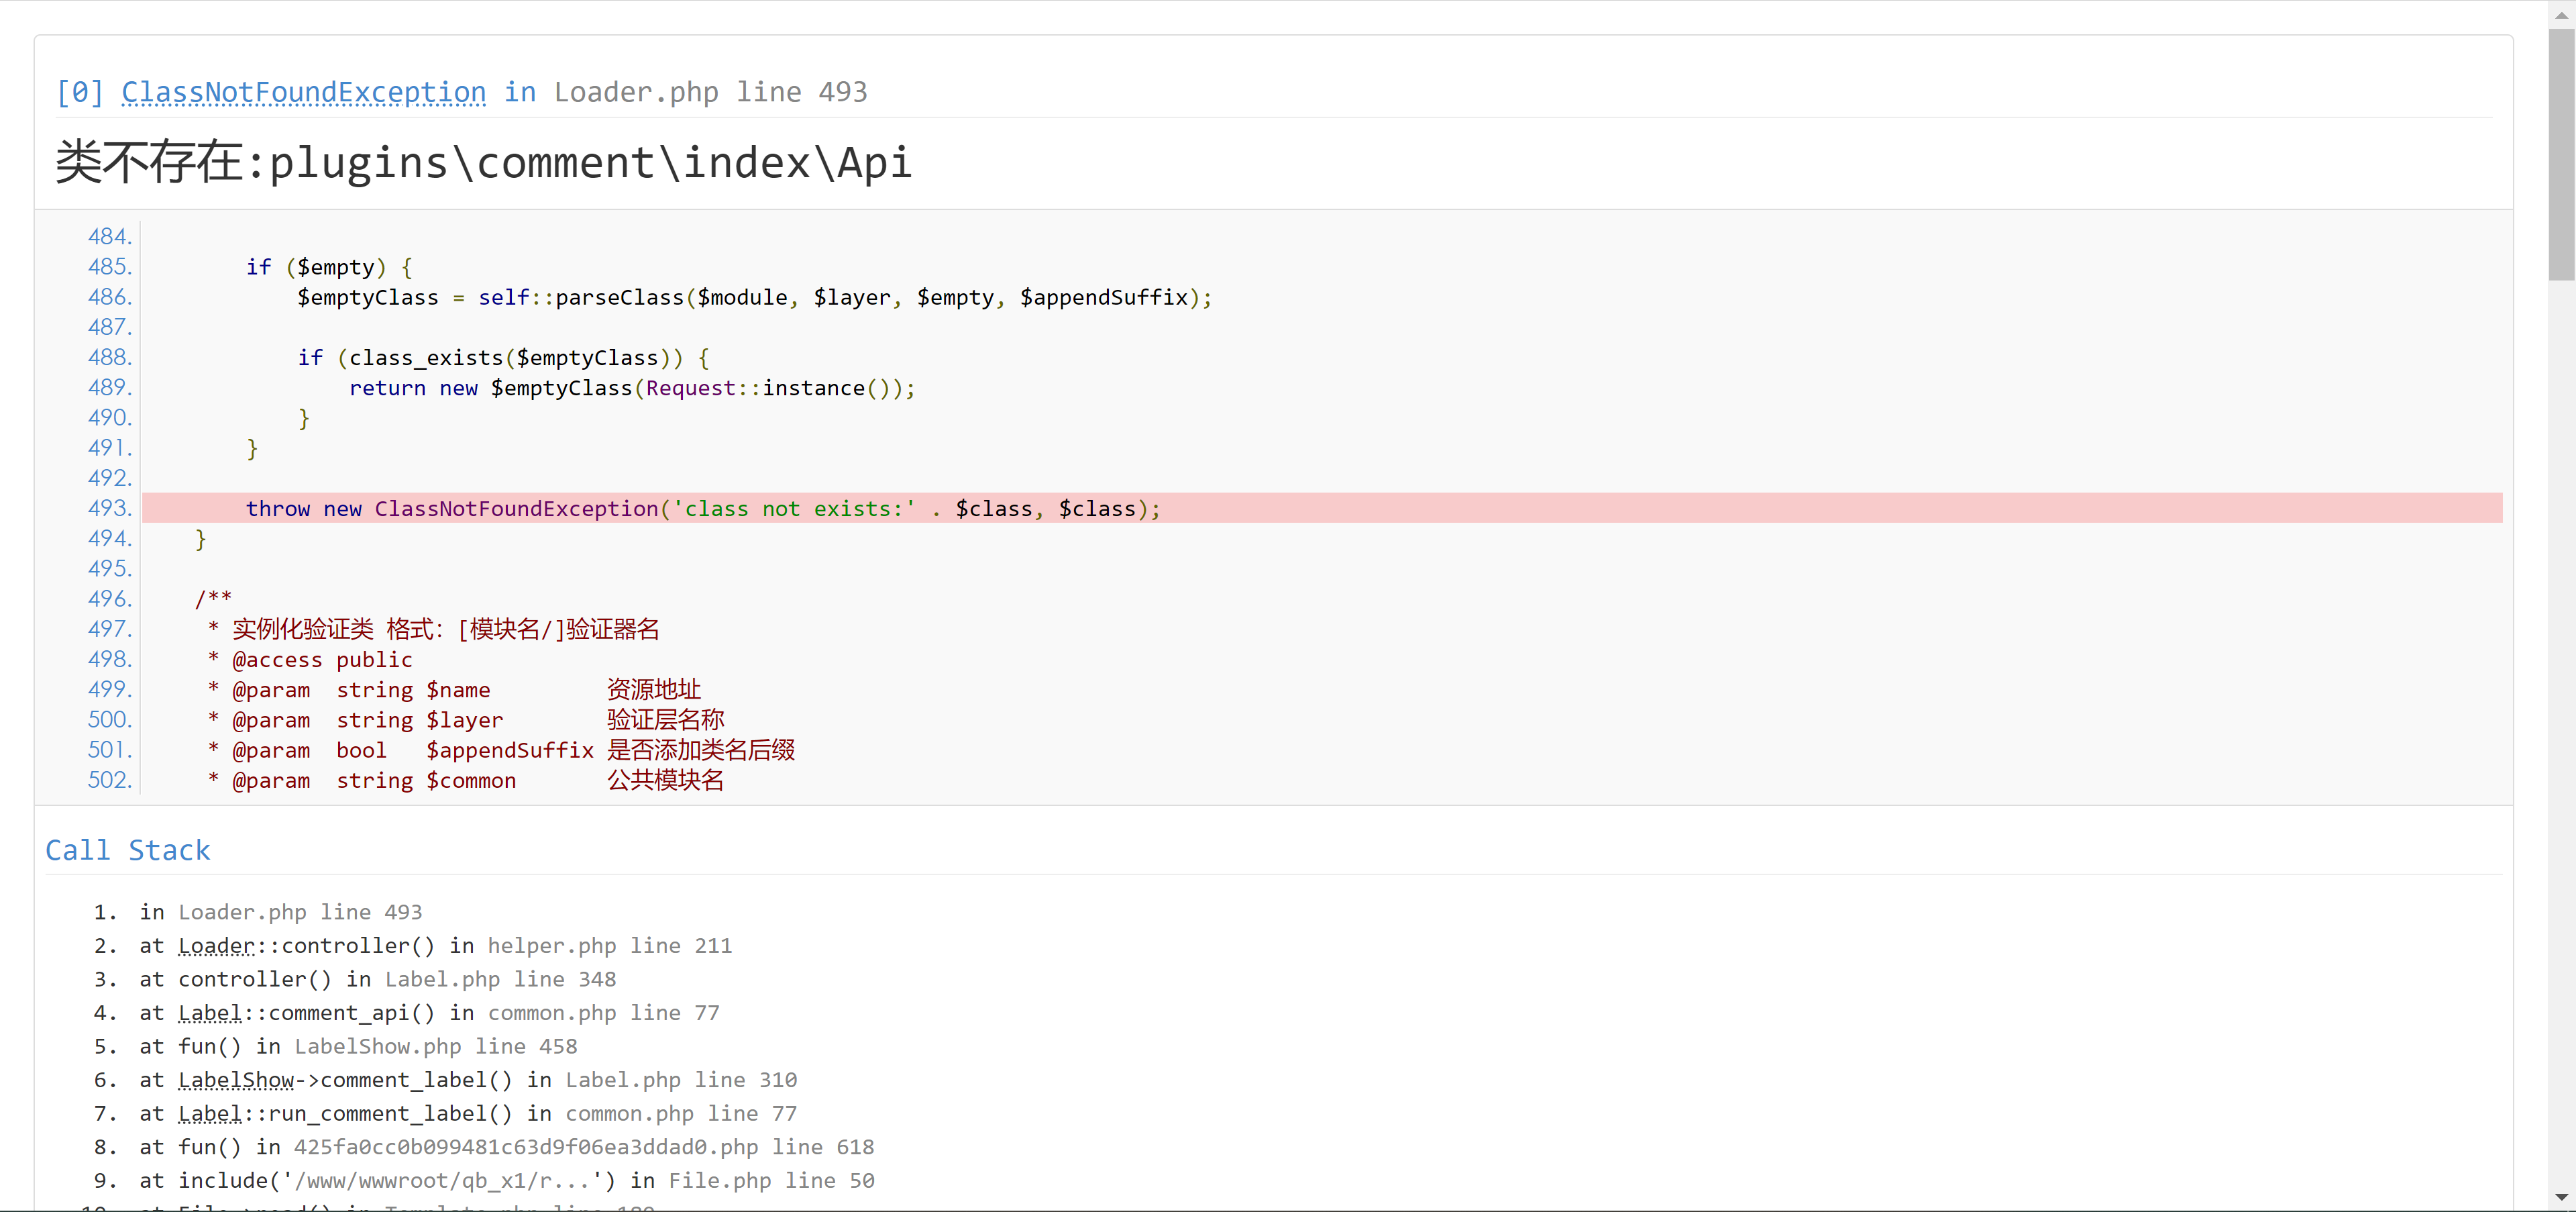Click the comment on line 497 about 验证器名

[x=433, y=629]
